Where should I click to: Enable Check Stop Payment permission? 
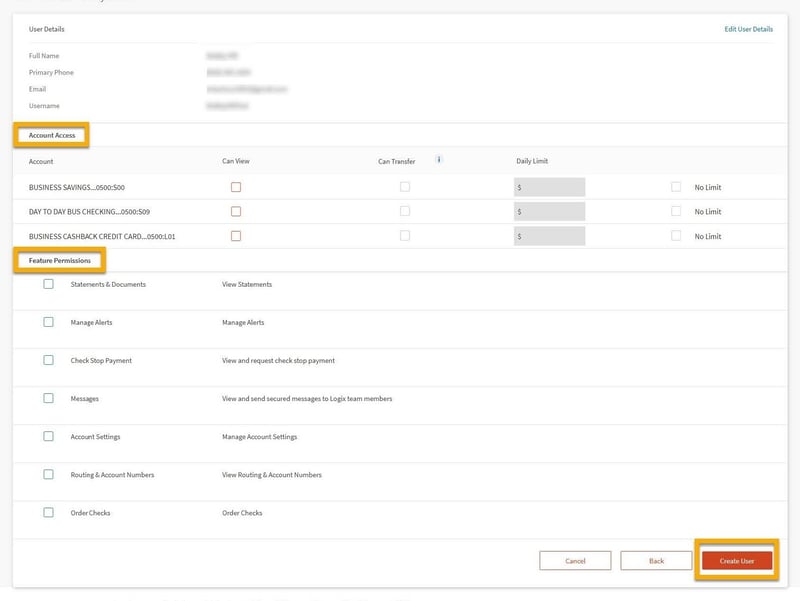(x=48, y=360)
